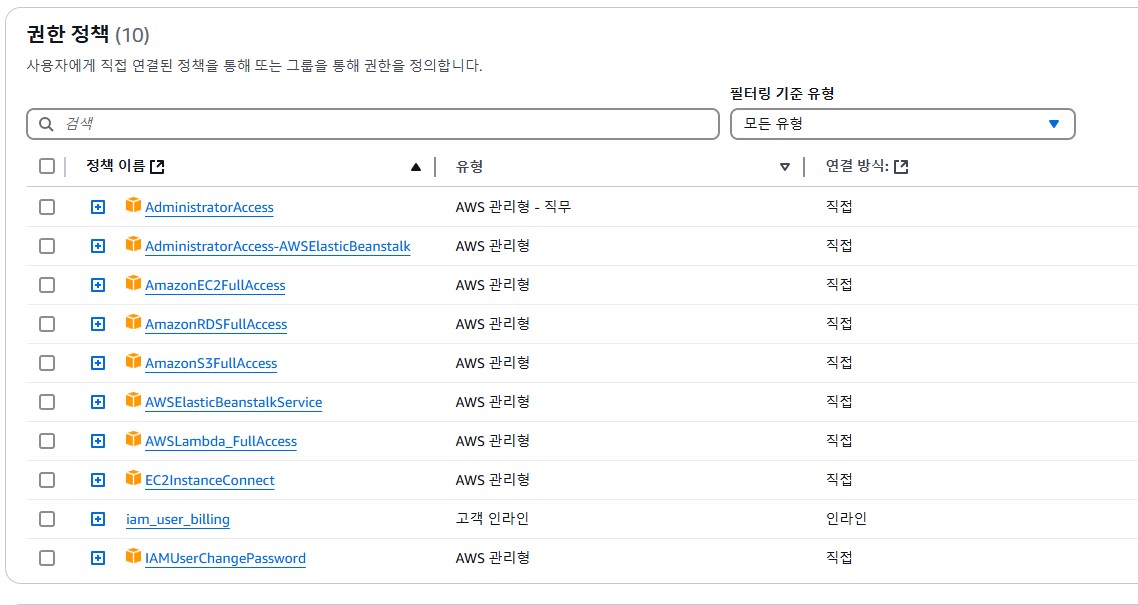
Task: Select the AmazonRDSFullAccess row checkbox
Action: tap(46, 324)
